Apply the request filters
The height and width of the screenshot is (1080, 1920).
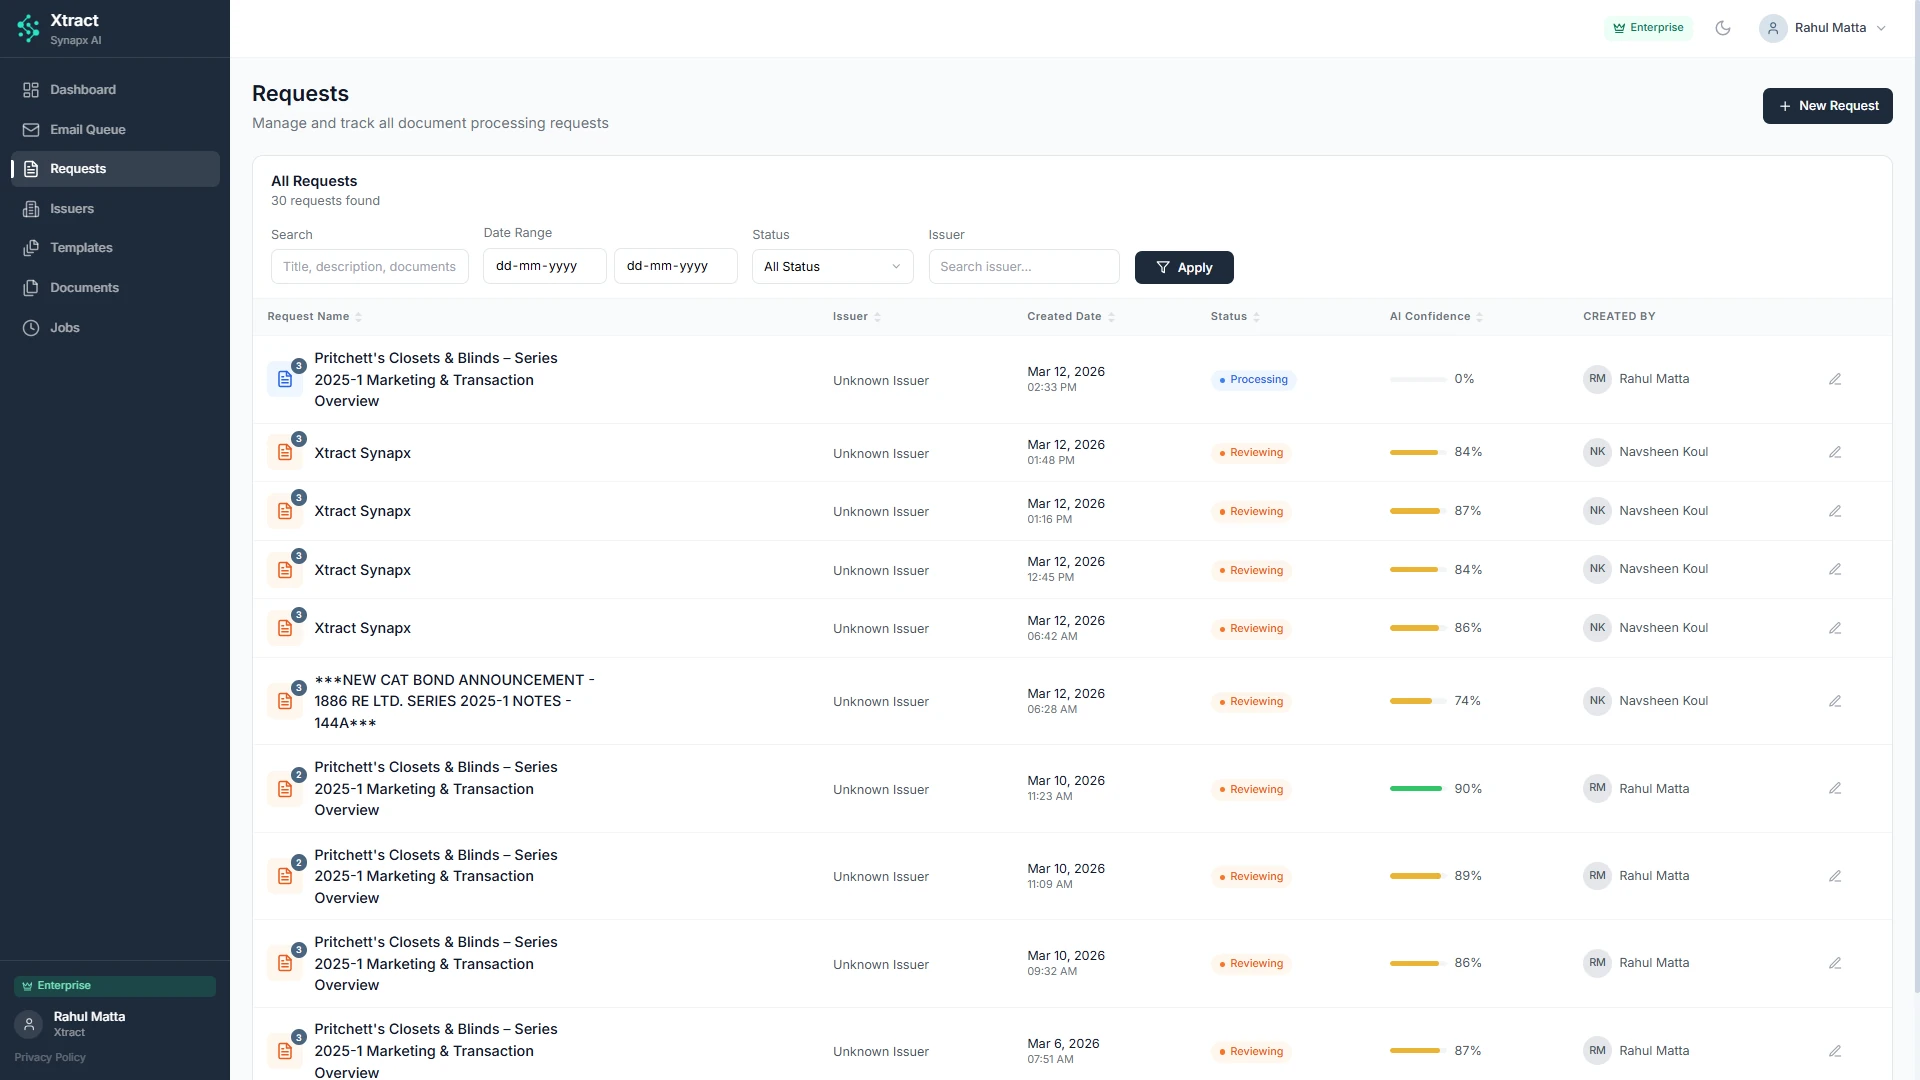[x=1184, y=268]
